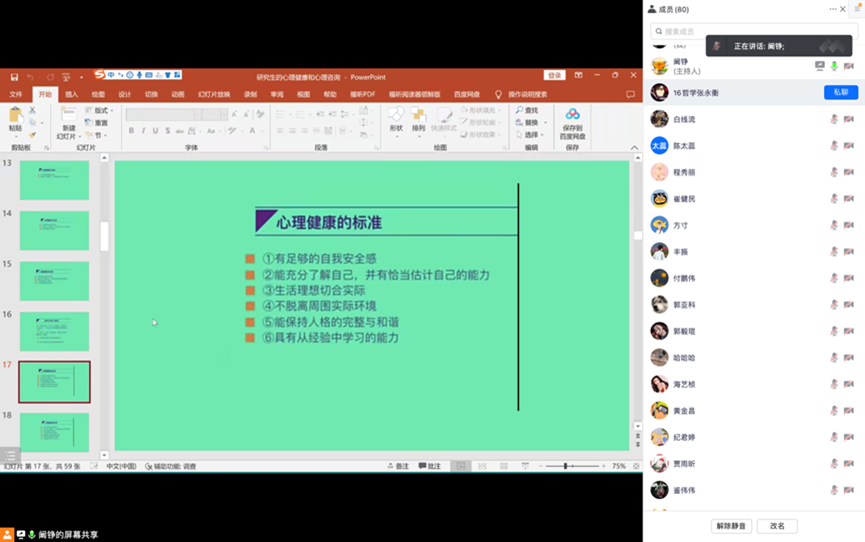
Task: Switch to the Slide Show ribbon tab
Action: click(213, 94)
